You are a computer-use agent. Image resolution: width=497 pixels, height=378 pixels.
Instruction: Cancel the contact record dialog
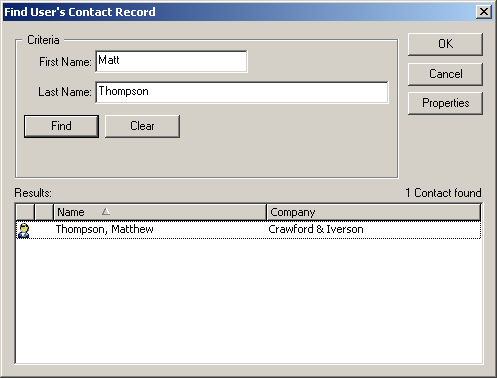point(445,74)
